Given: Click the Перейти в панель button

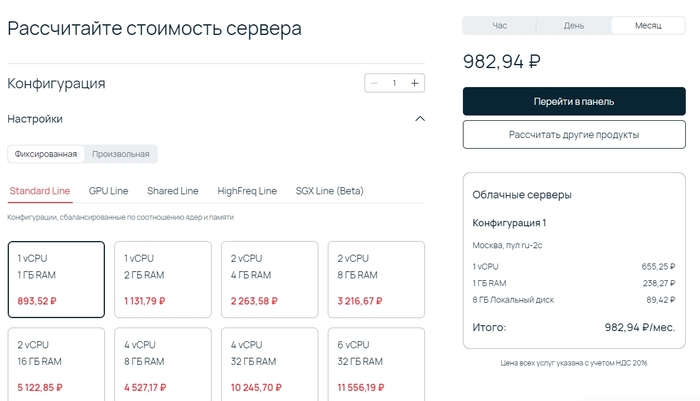Looking at the screenshot, I should pos(574,101).
